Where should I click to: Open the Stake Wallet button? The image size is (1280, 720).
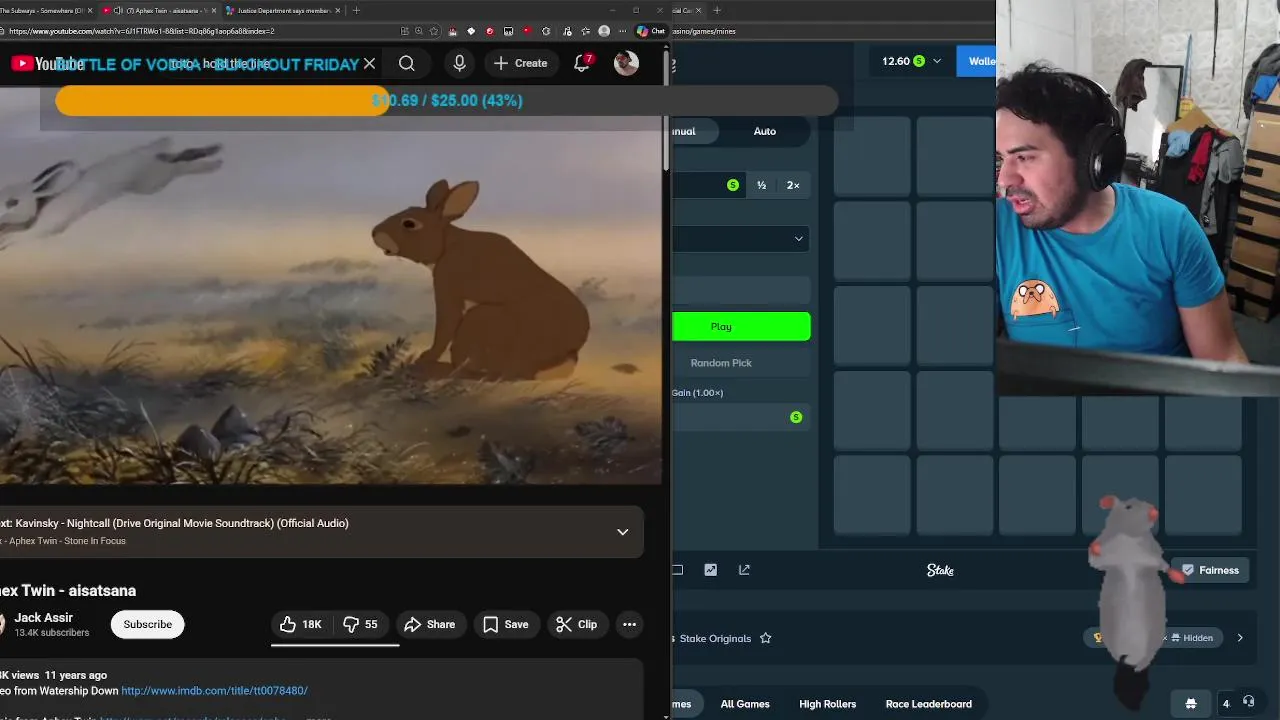977,61
